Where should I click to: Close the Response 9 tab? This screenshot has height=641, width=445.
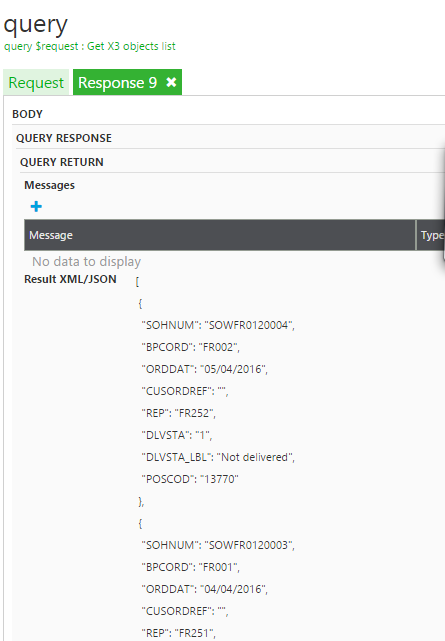click(171, 82)
